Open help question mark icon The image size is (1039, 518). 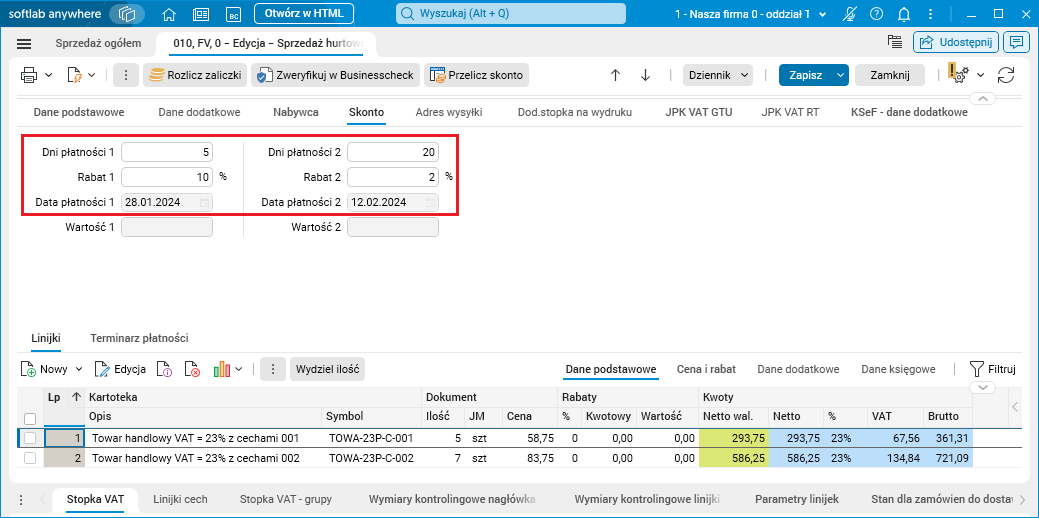pos(877,14)
